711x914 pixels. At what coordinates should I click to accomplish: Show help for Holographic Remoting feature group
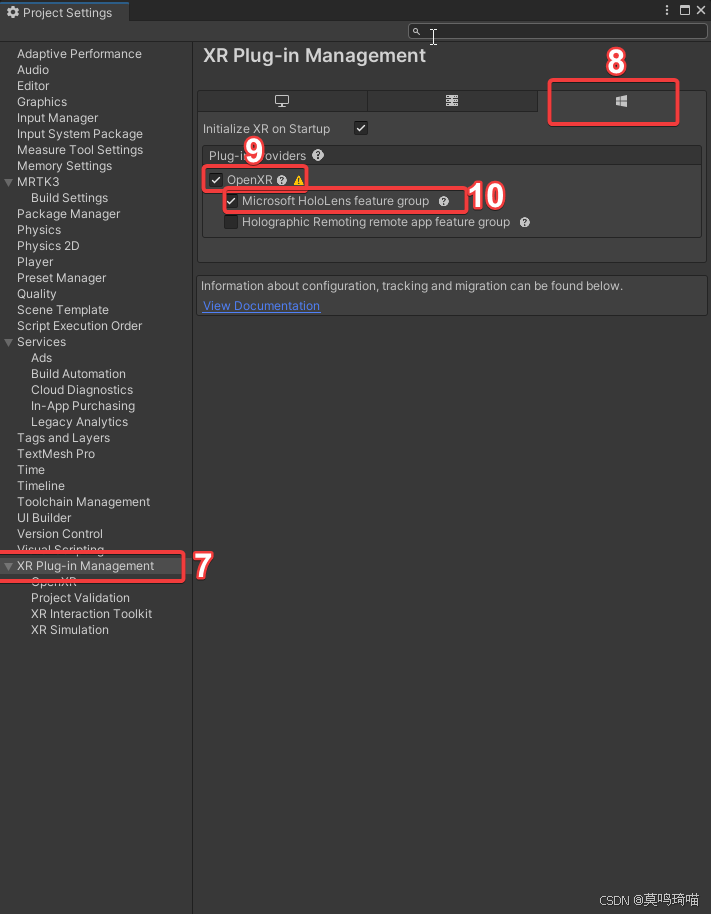pos(525,222)
